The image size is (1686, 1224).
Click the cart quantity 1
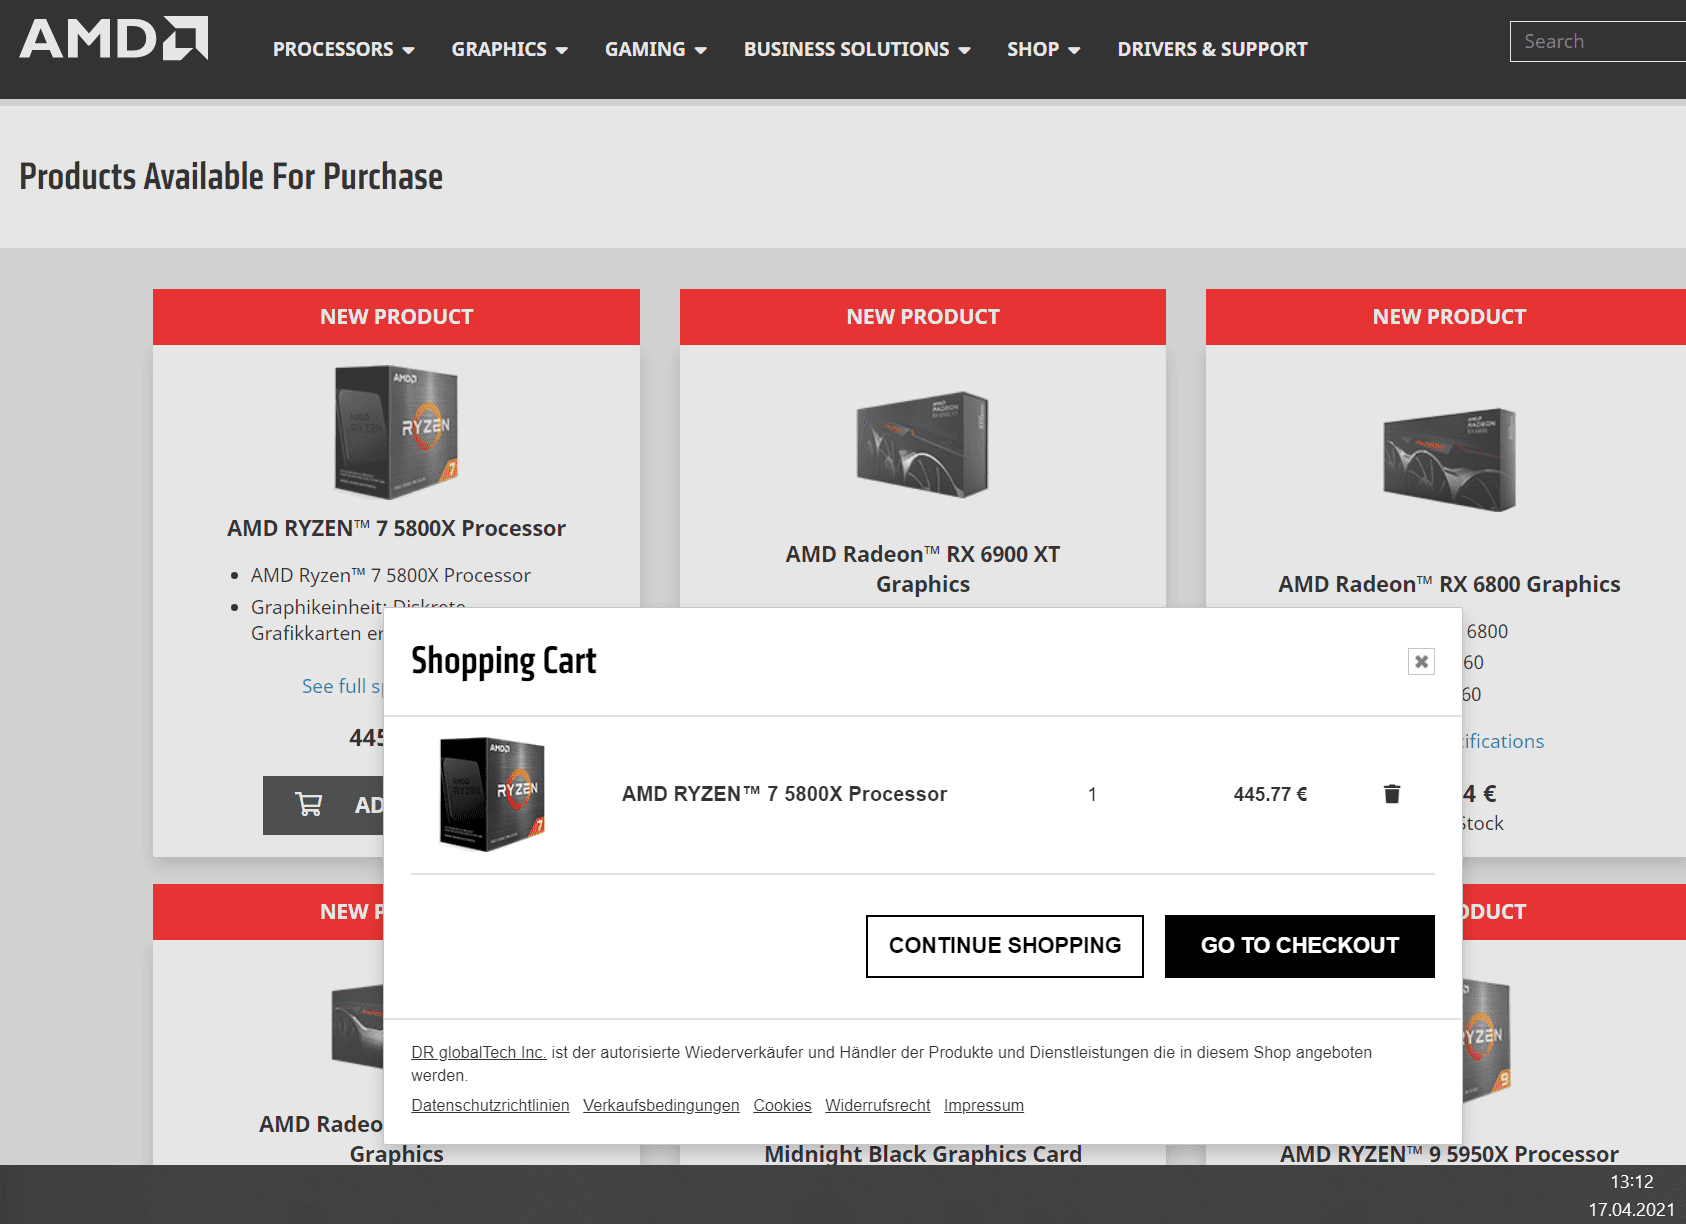coord(1092,794)
